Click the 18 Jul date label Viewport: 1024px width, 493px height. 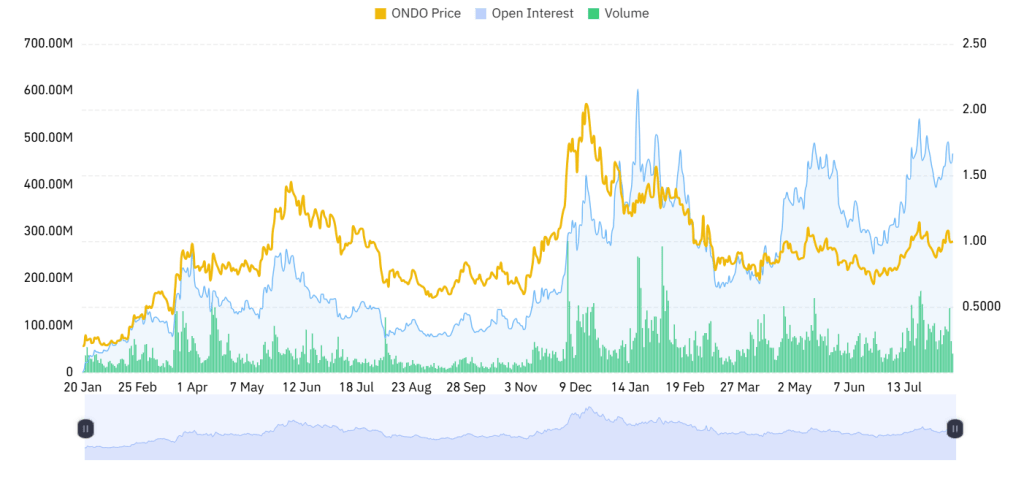[x=356, y=387]
